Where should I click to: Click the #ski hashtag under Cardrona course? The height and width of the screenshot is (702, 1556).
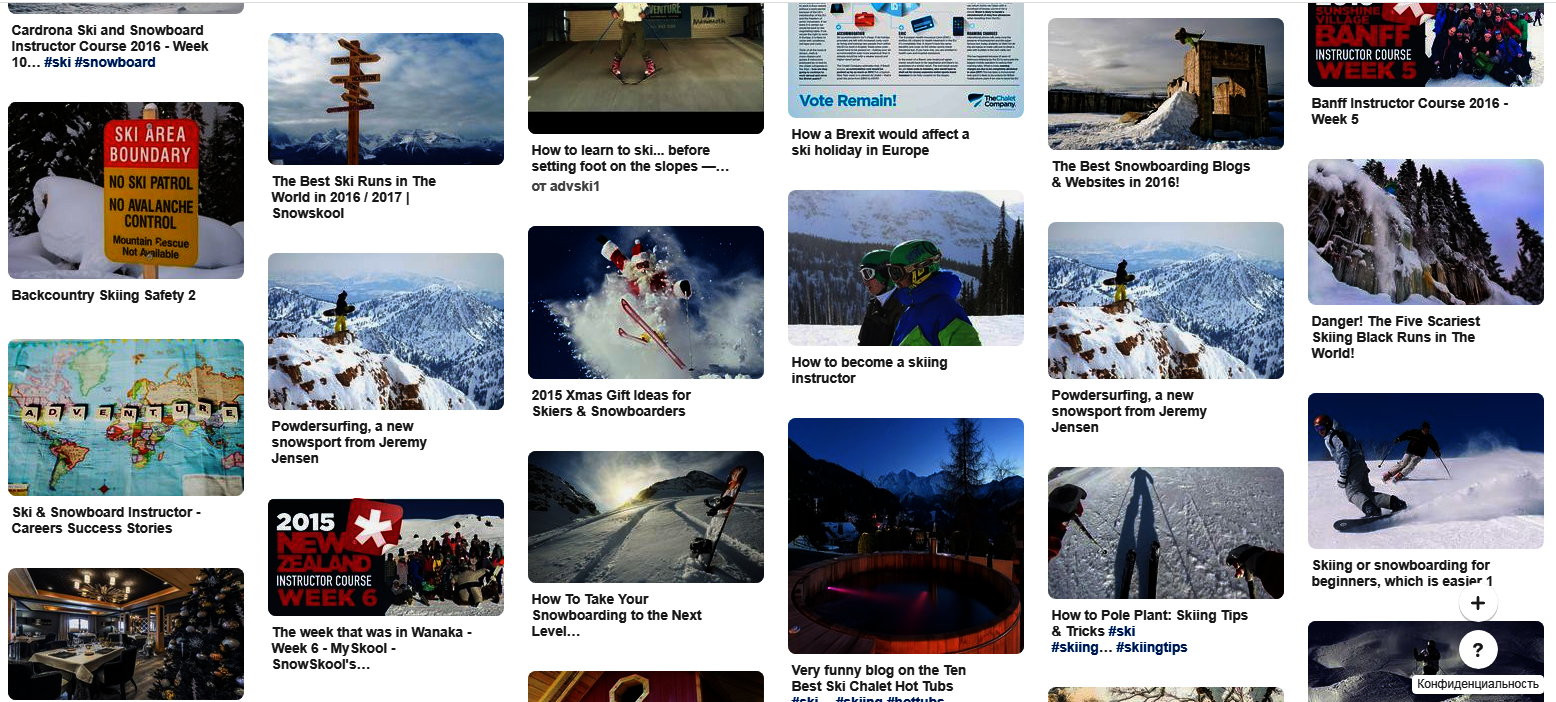[57, 62]
